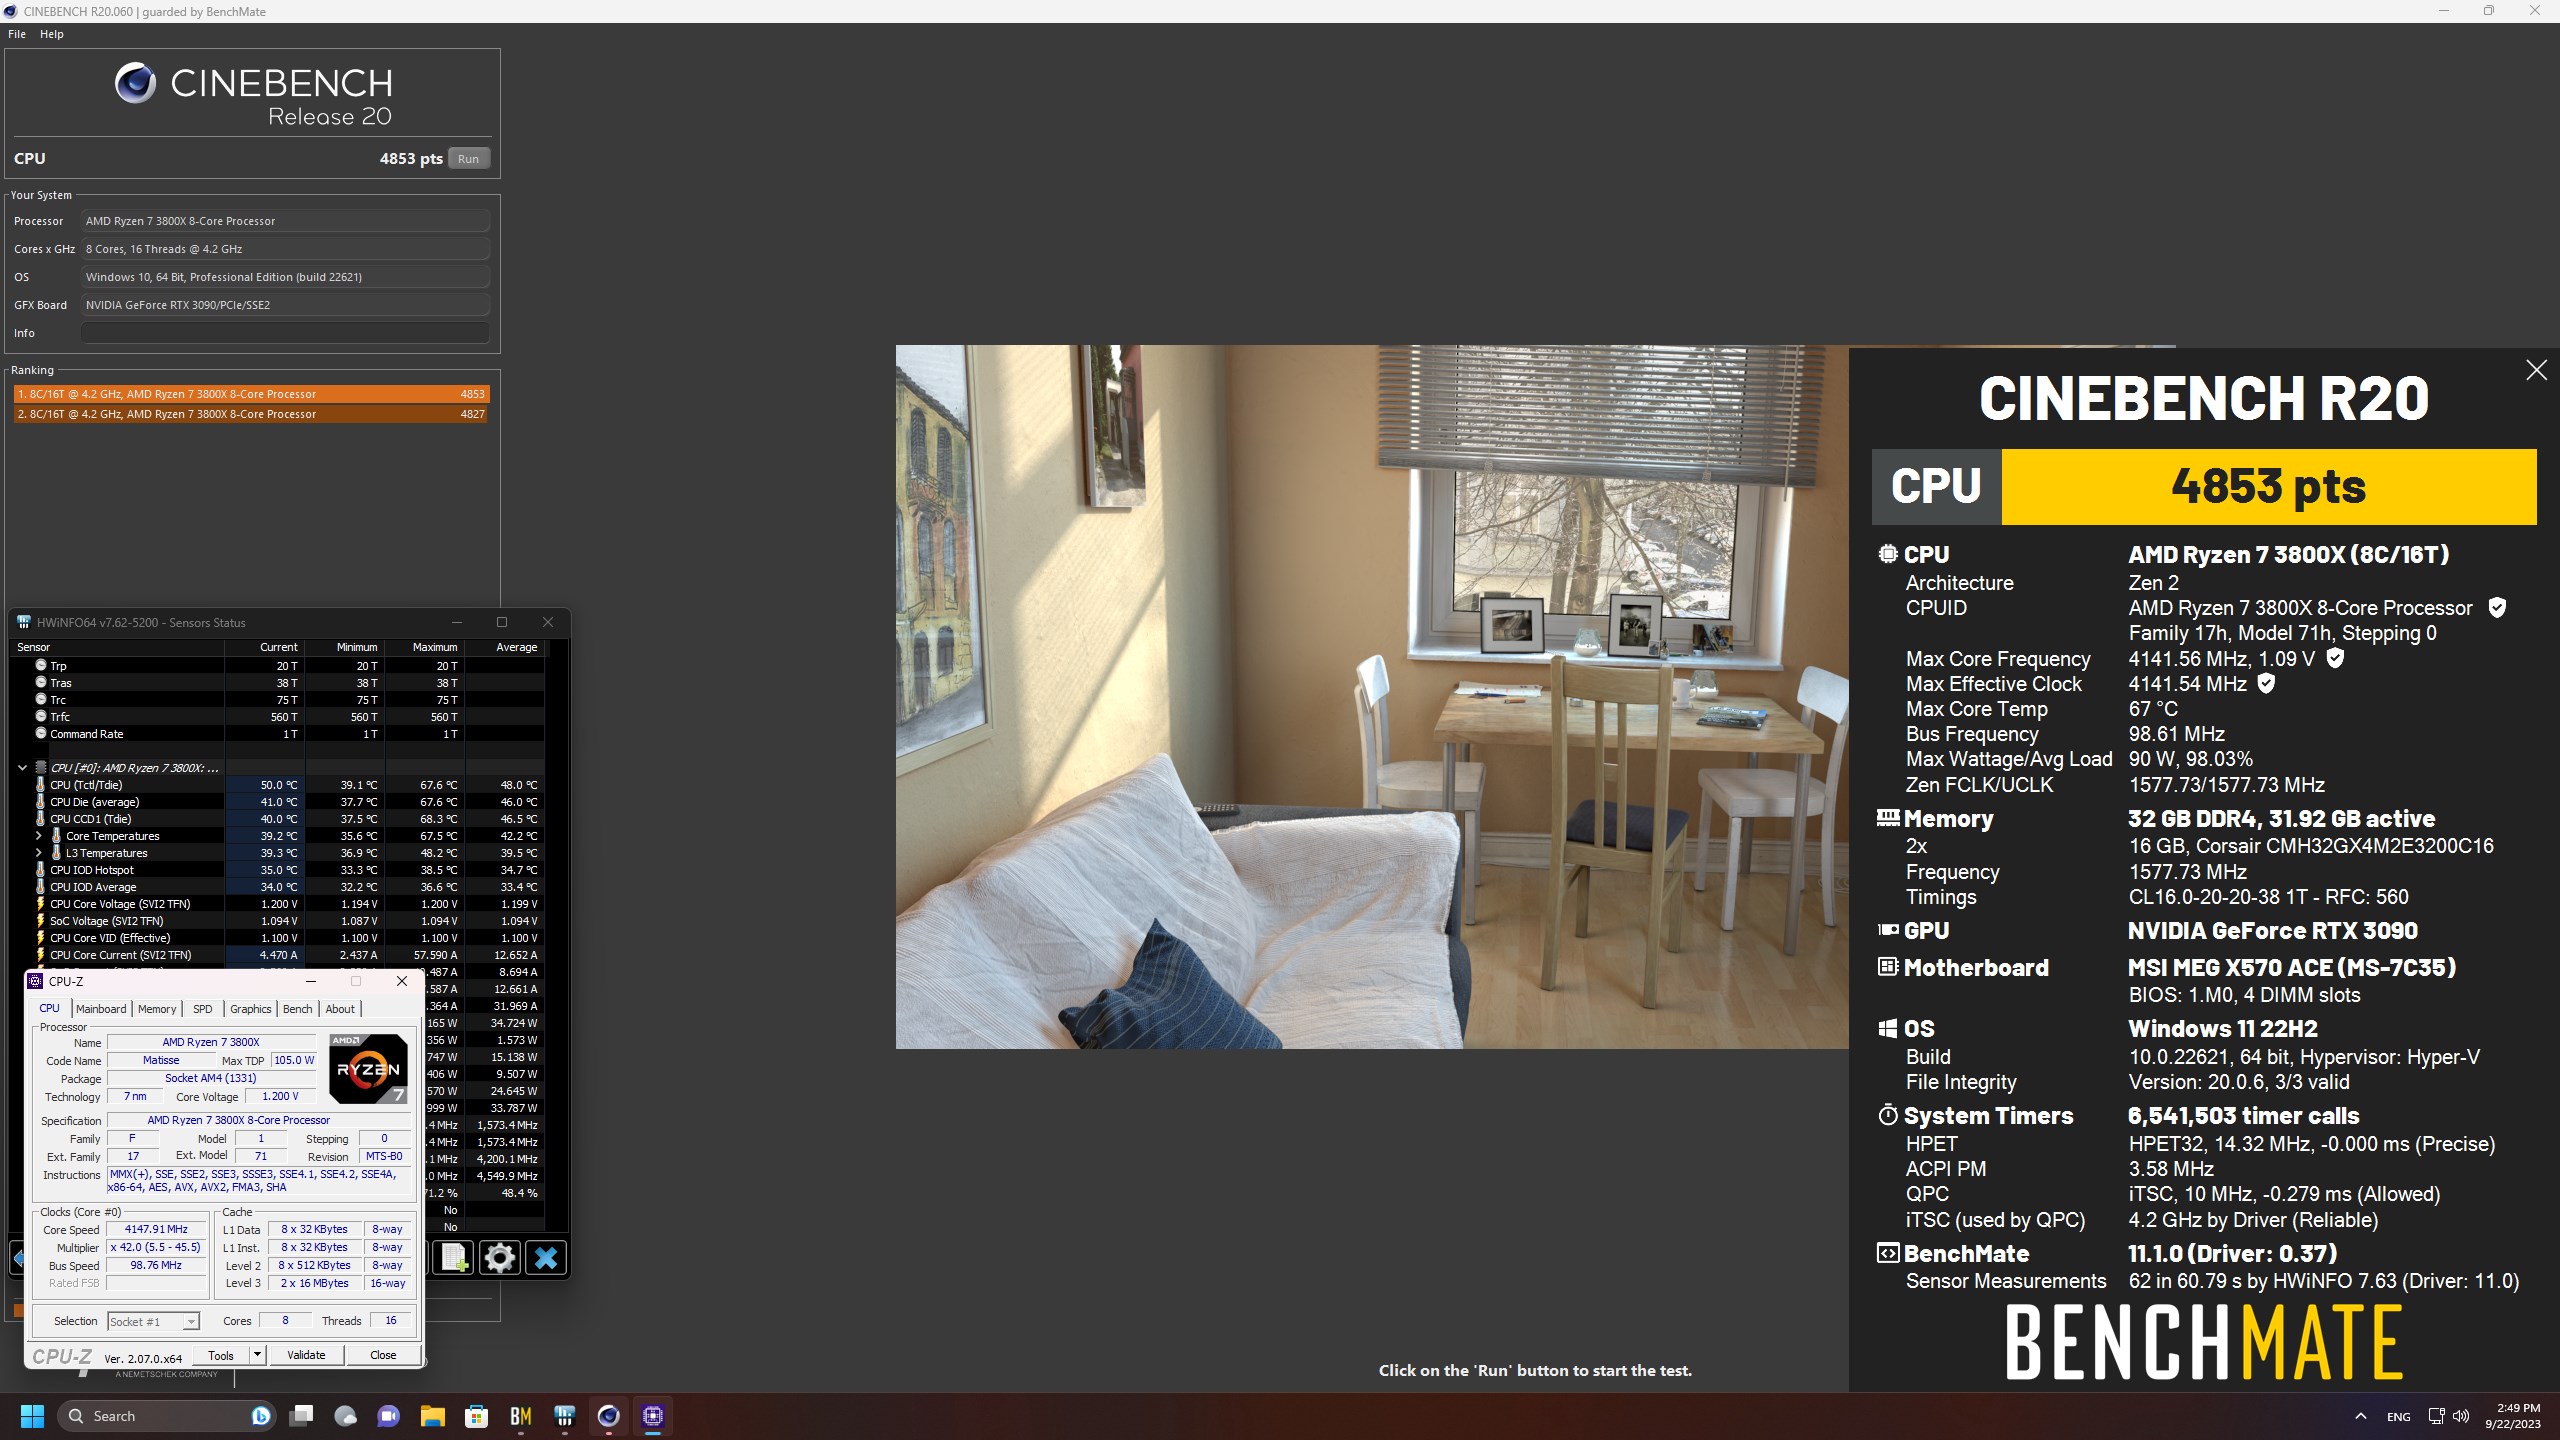Switch to the Mainboard tab in CPU-Z
Screen dimensions: 2560x1440
[x=101, y=1009]
